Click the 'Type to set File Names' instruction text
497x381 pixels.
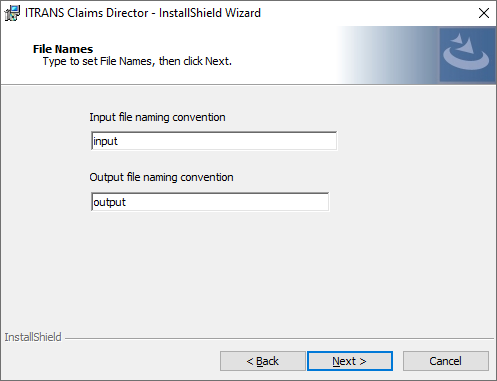137,61
